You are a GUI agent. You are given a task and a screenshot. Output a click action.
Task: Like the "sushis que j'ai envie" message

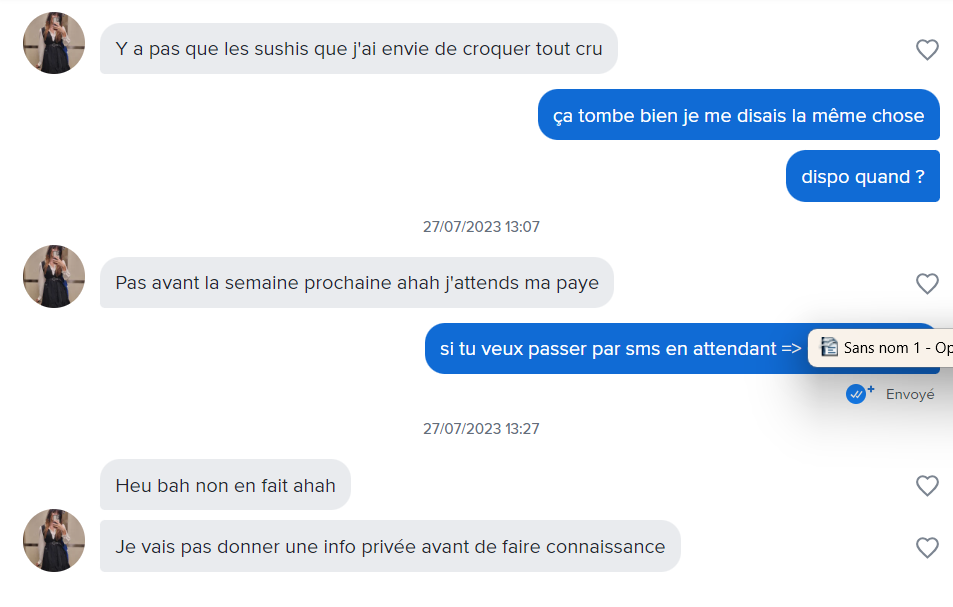[x=927, y=49]
